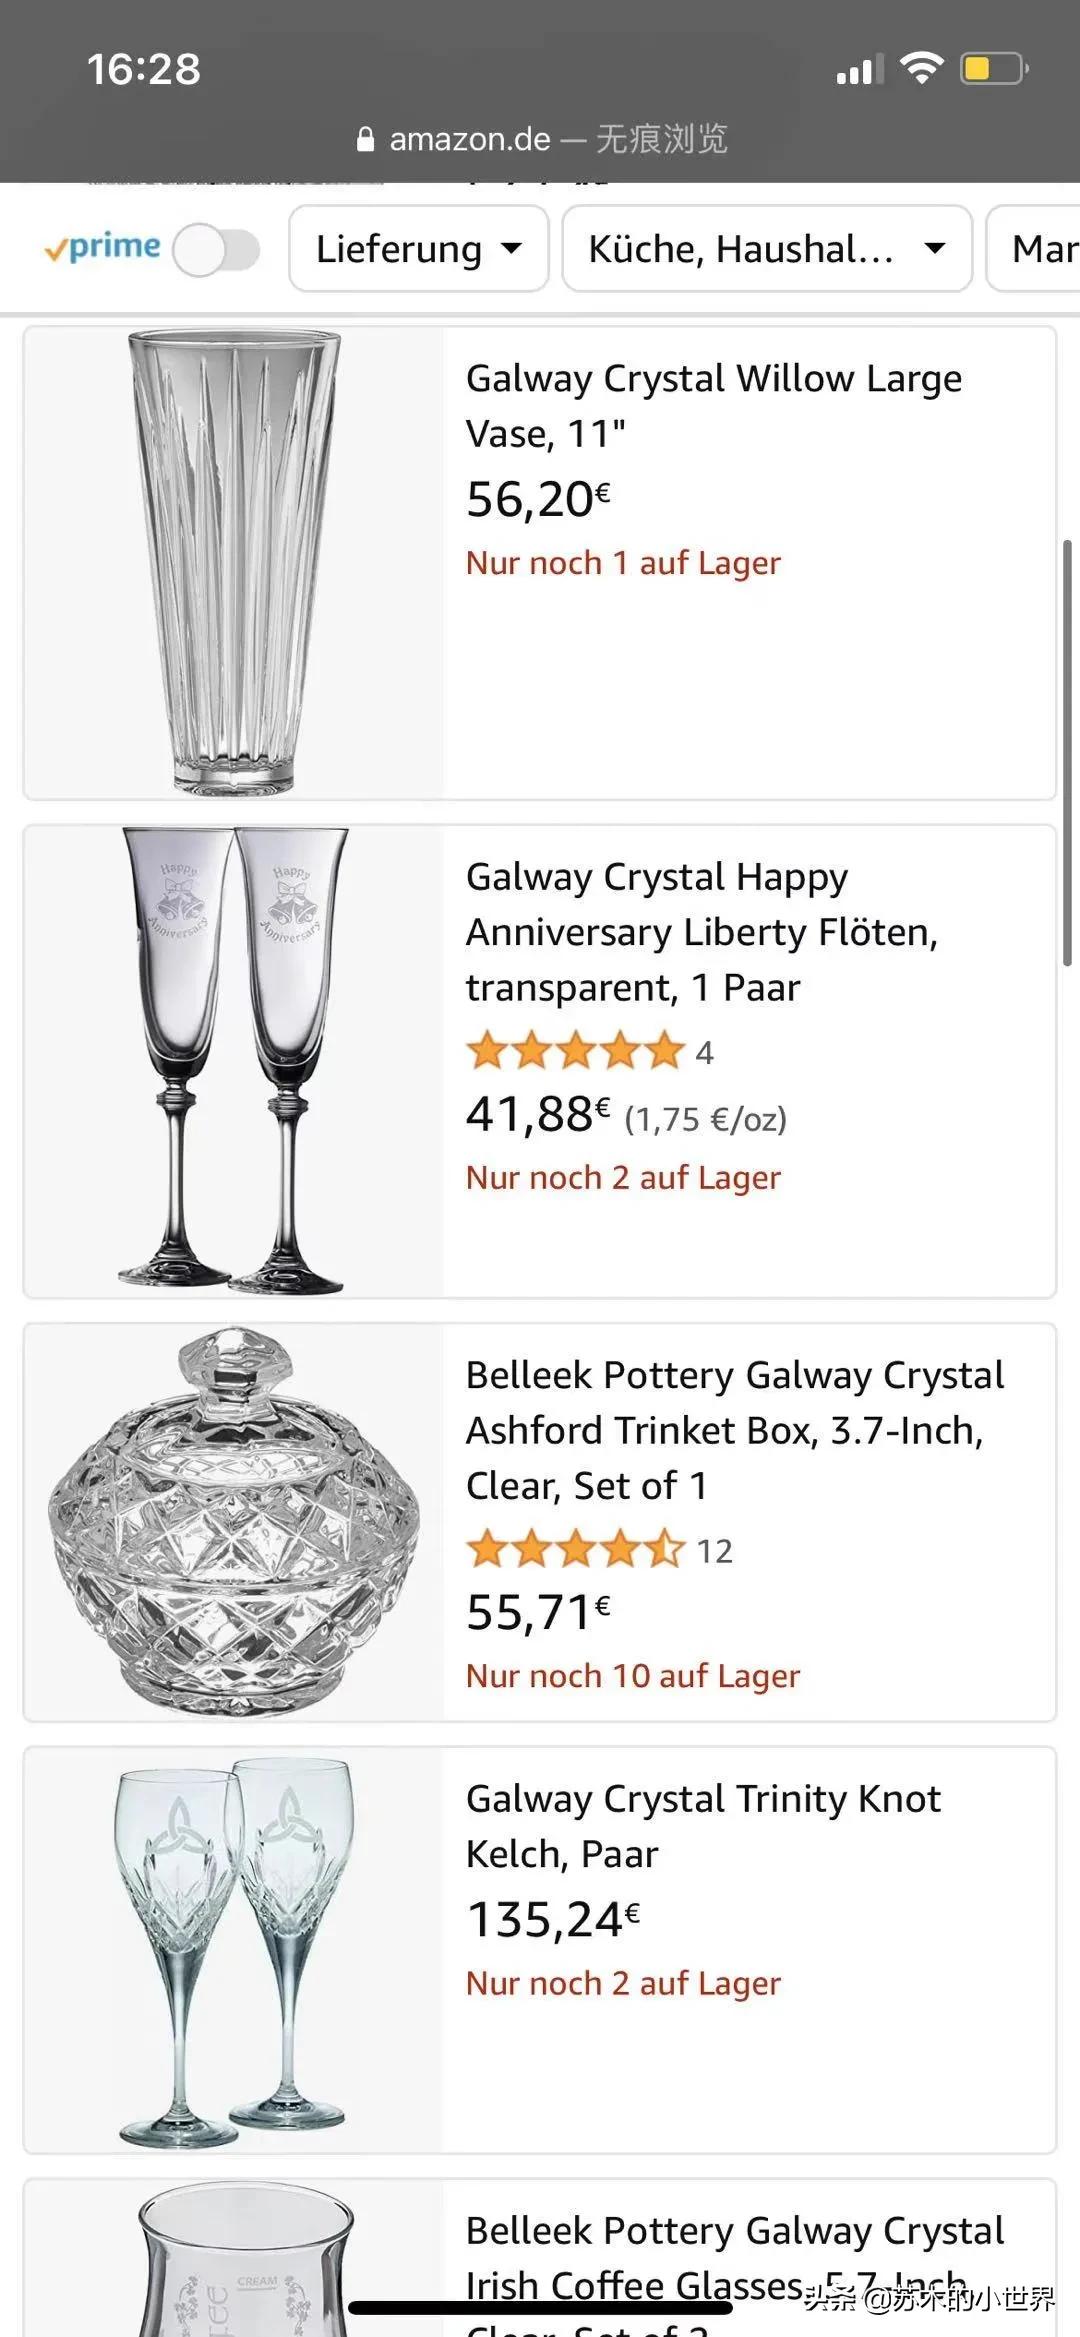View star ratings for Ashford Trinket Box

[x=575, y=1550]
